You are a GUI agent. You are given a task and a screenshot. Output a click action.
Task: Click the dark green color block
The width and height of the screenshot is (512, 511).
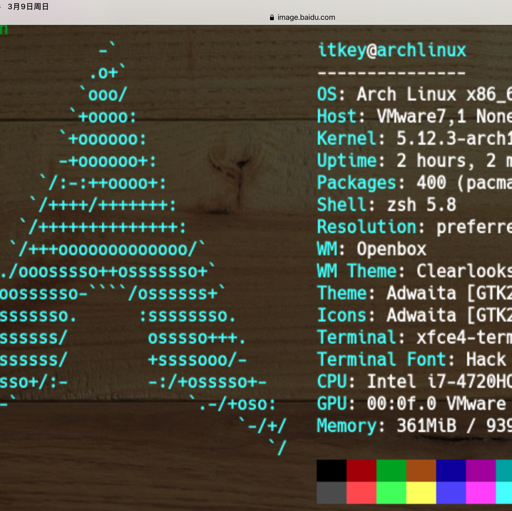pyautogui.click(x=391, y=471)
